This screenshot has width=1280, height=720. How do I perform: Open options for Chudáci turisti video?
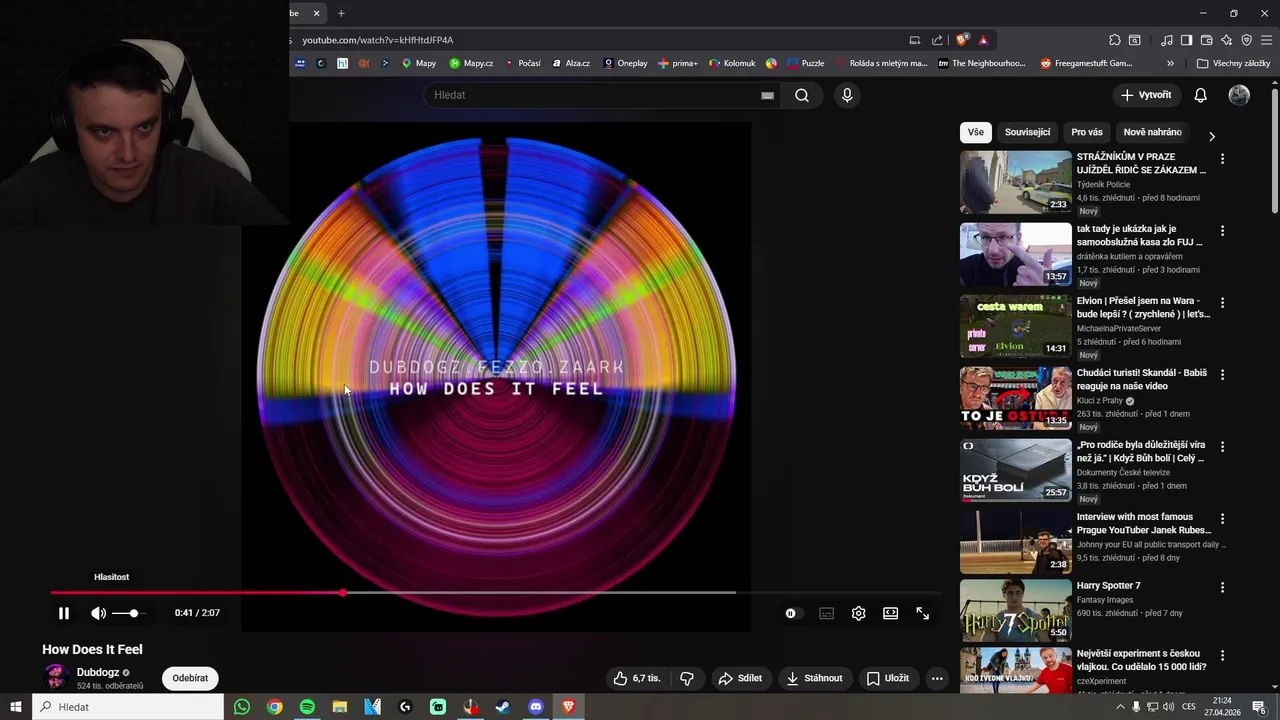[1222, 375]
